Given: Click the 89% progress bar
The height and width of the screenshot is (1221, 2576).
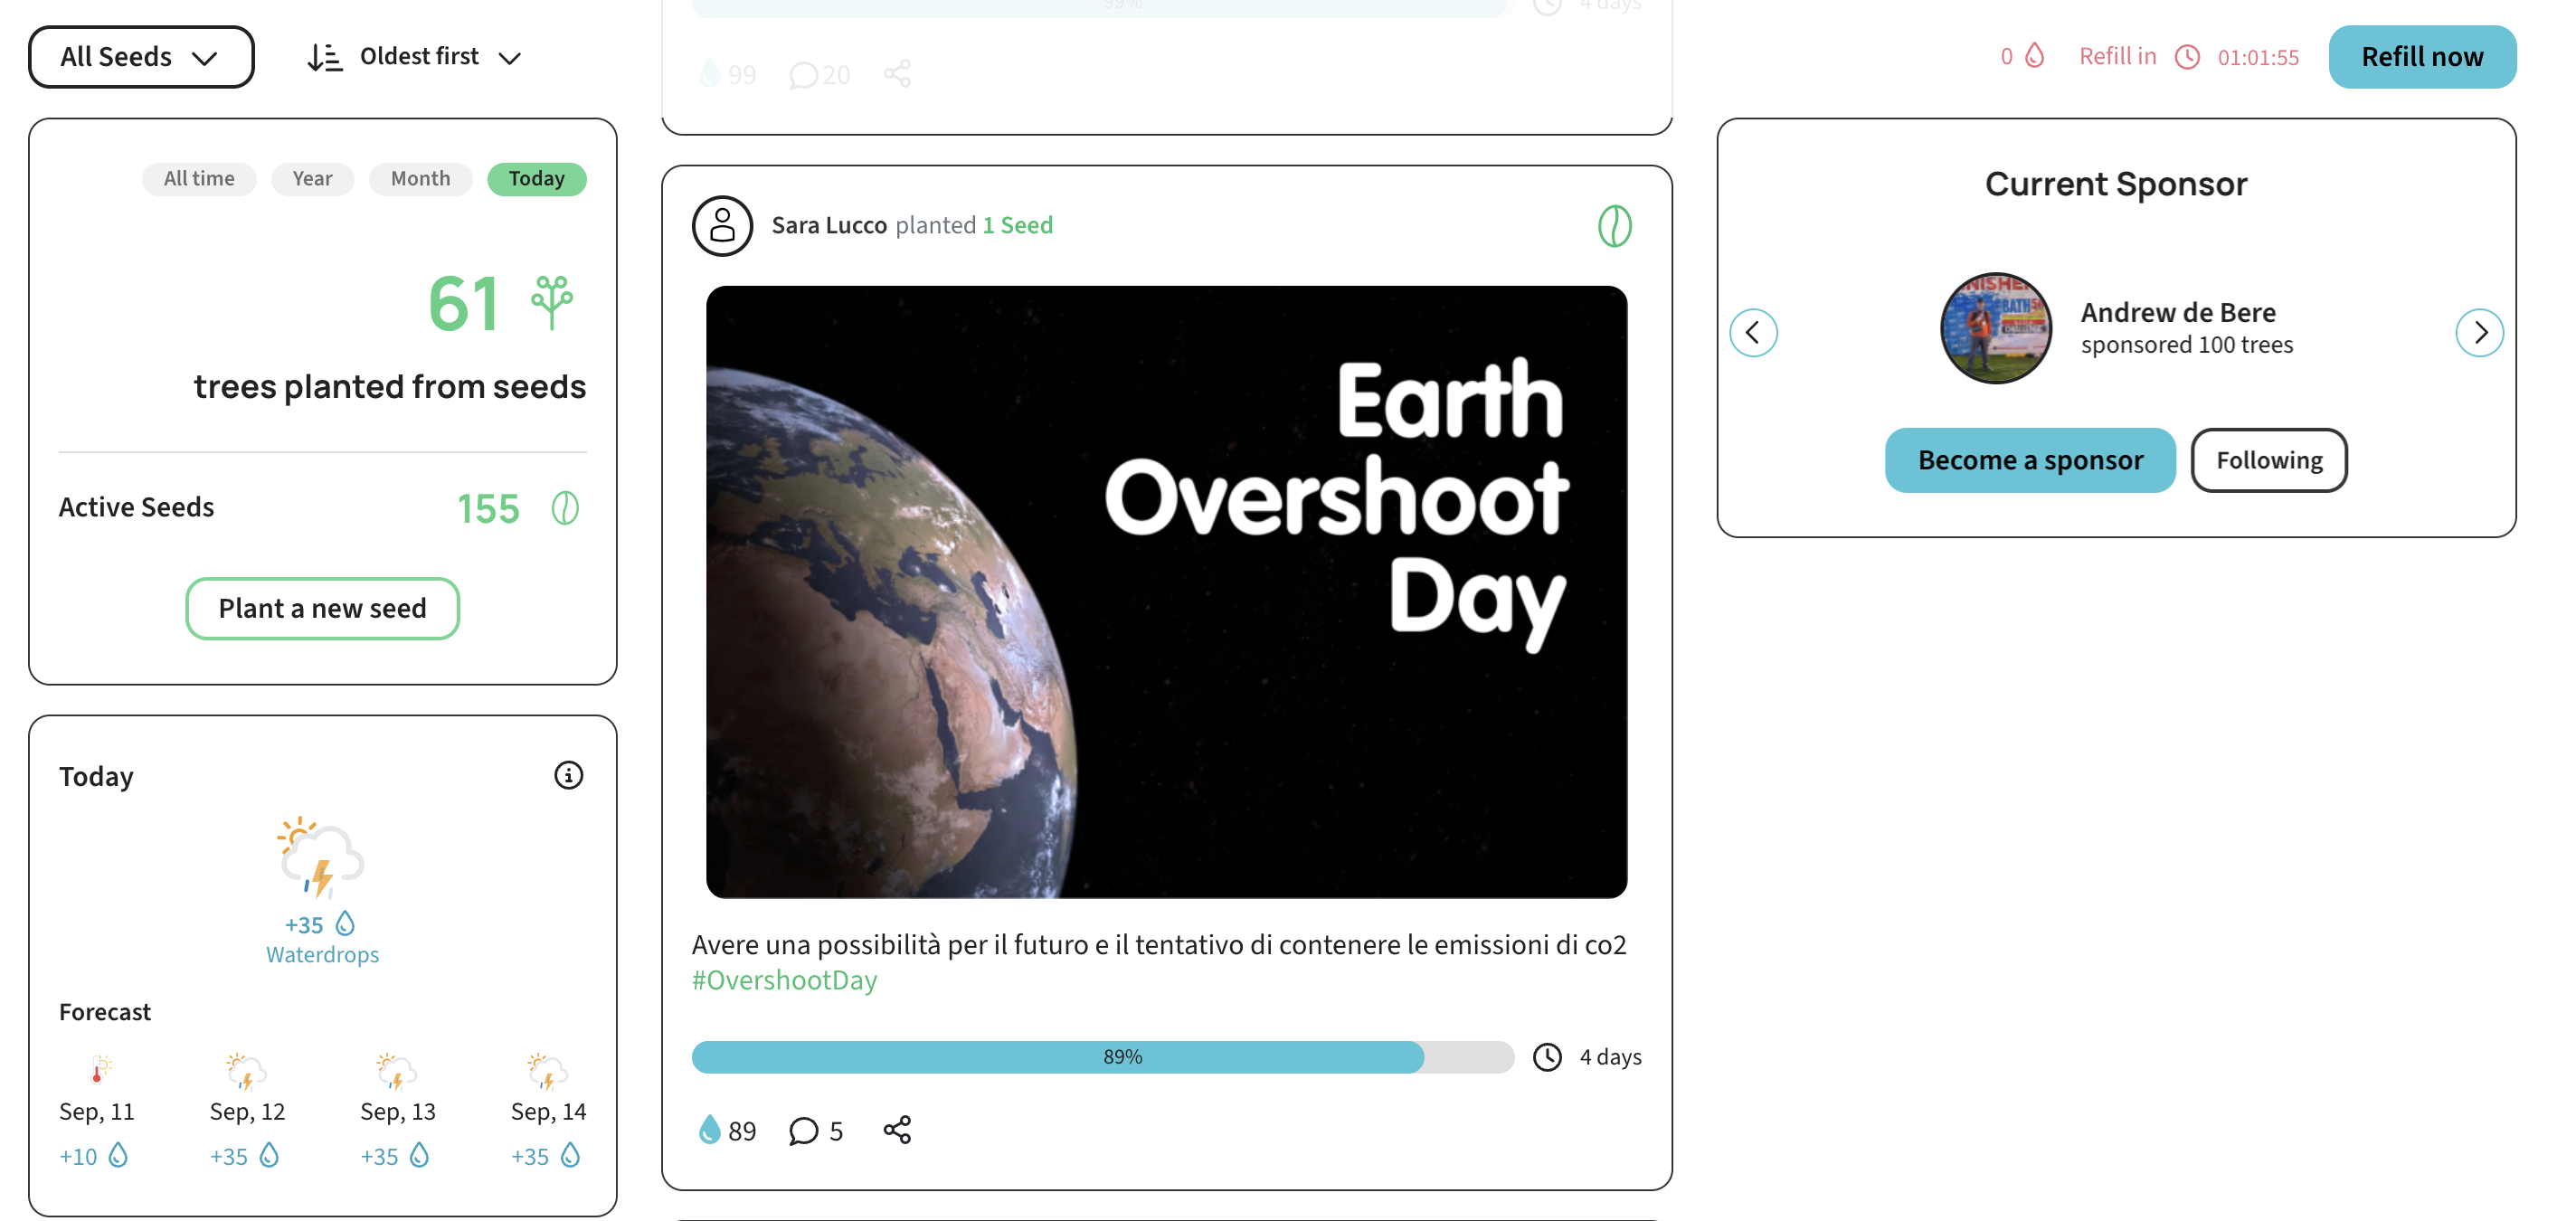Looking at the screenshot, I should coord(1102,1057).
